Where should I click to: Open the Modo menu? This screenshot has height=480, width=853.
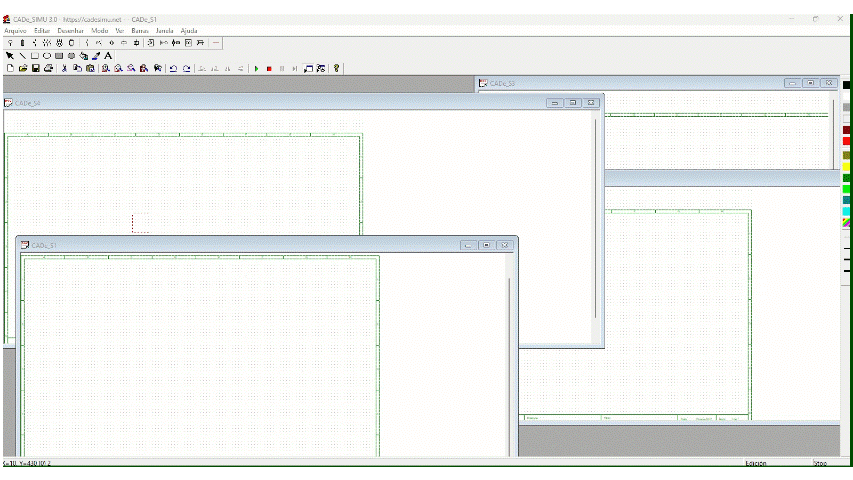[x=100, y=31]
